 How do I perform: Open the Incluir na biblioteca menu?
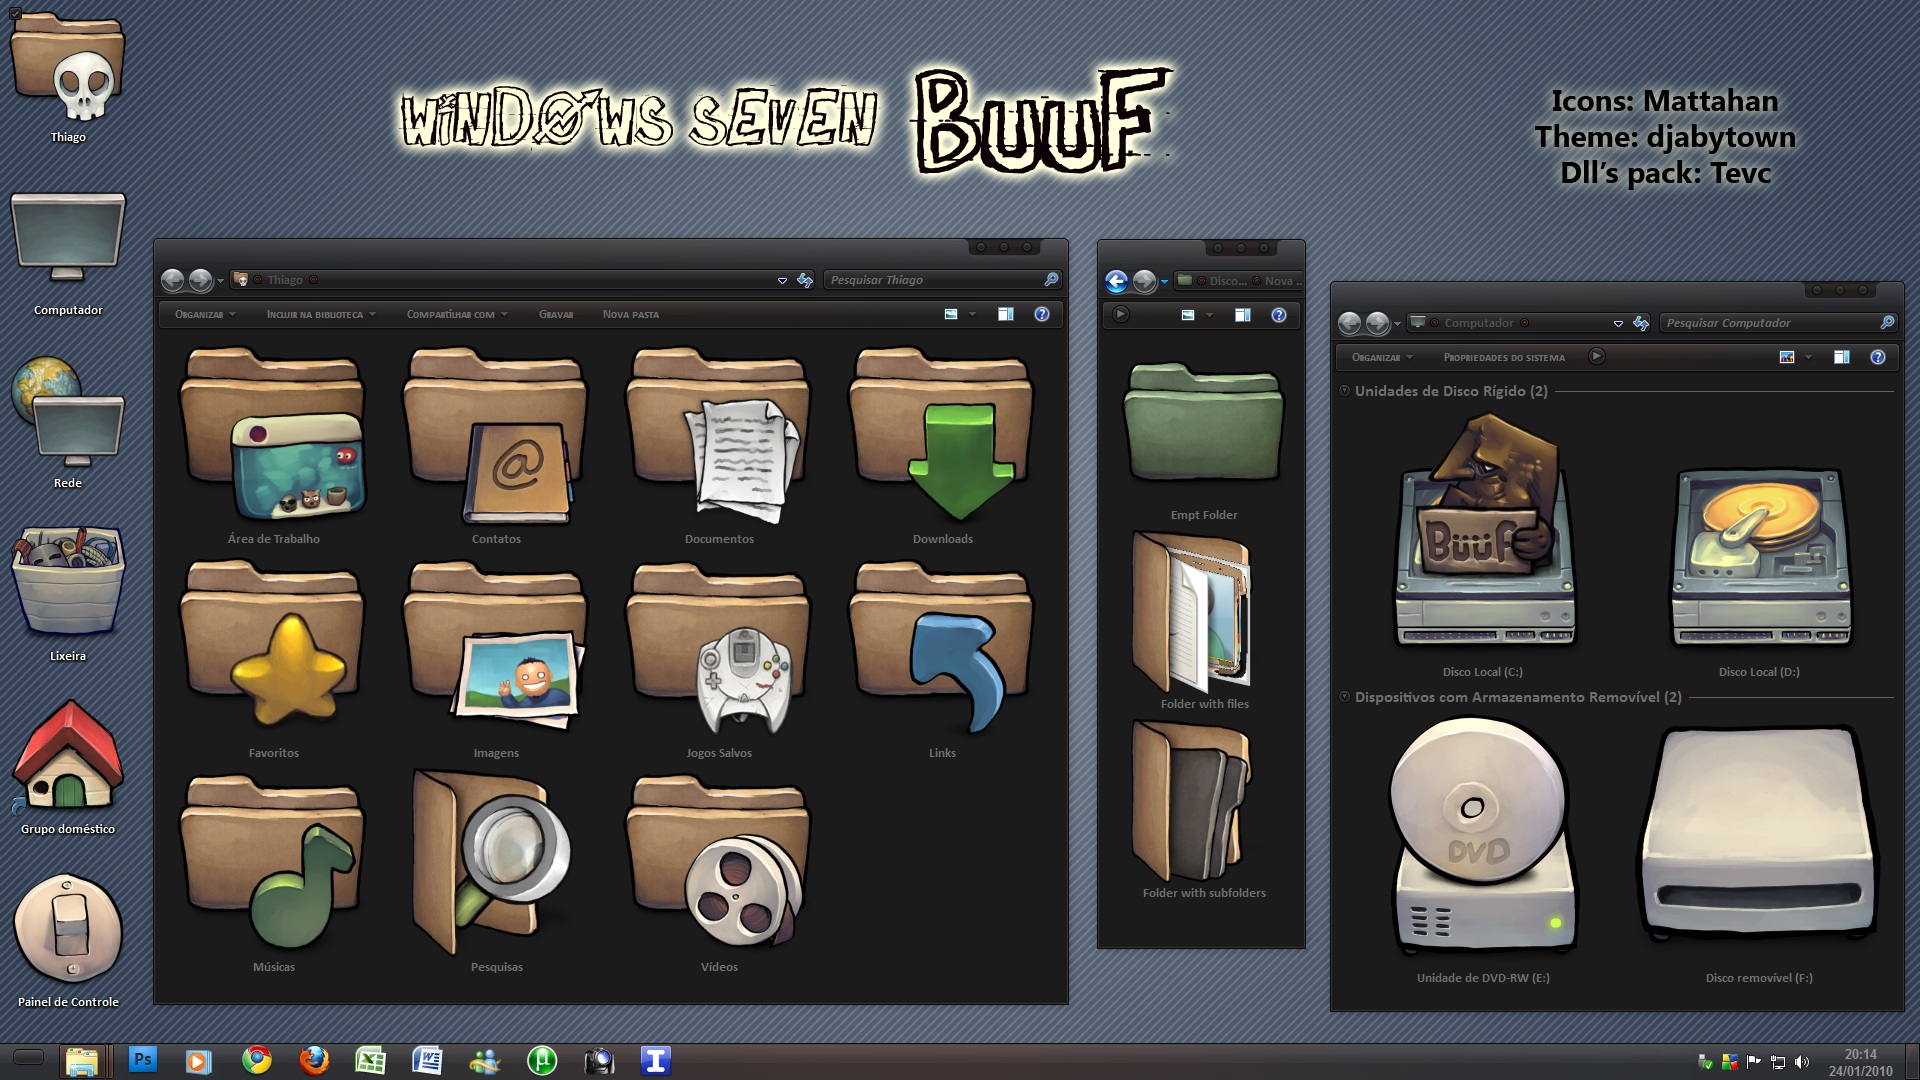click(317, 314)
